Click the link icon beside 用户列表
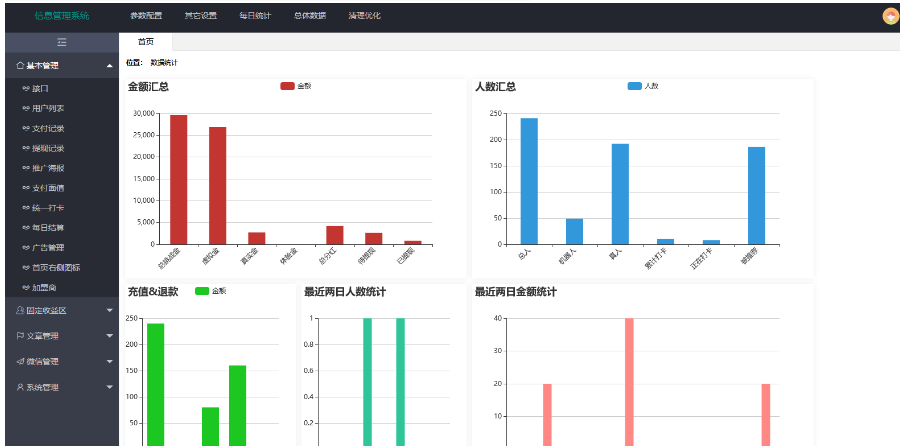 click(x=25, y=108)
